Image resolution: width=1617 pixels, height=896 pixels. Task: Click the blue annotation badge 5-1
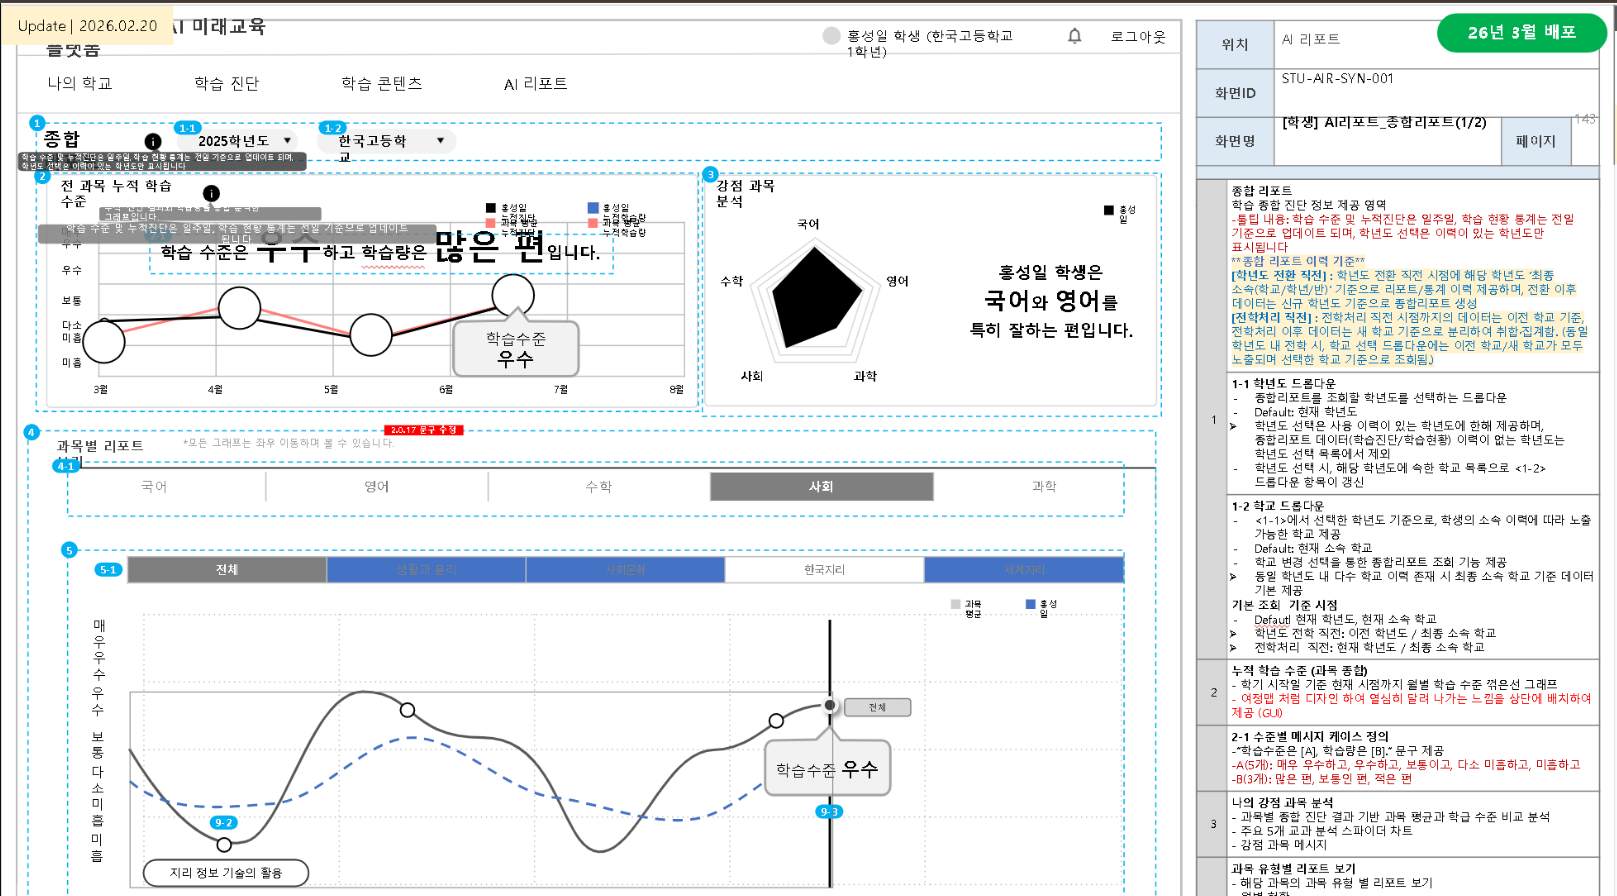pos(108,570)
